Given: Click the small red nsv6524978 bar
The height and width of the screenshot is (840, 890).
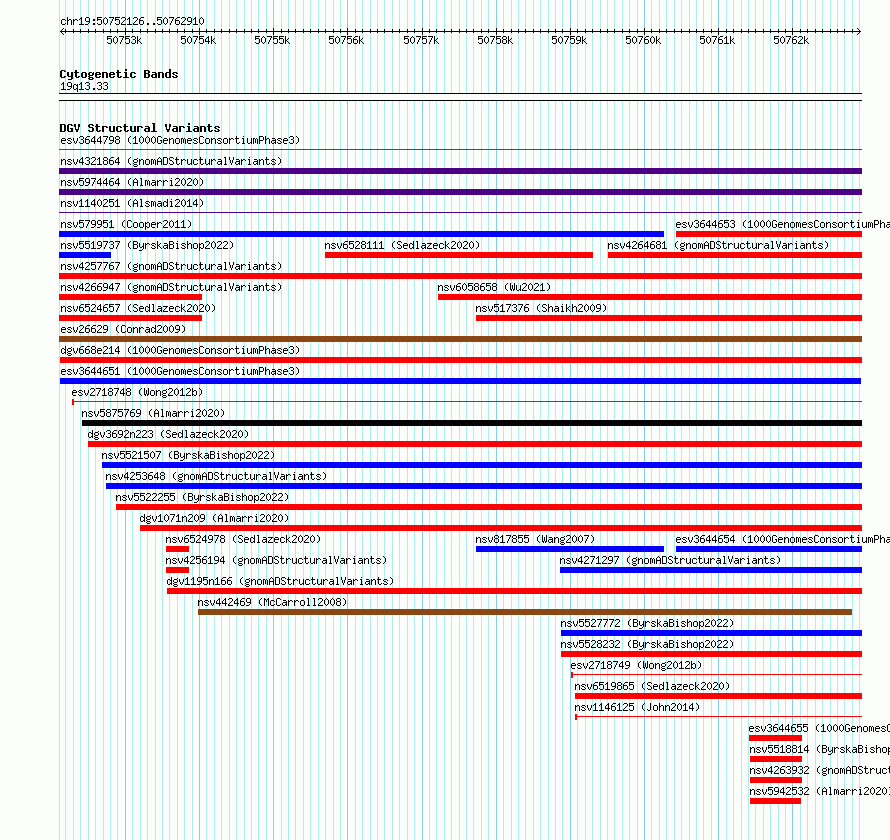Looking at the screenshot, I should 177,549.
